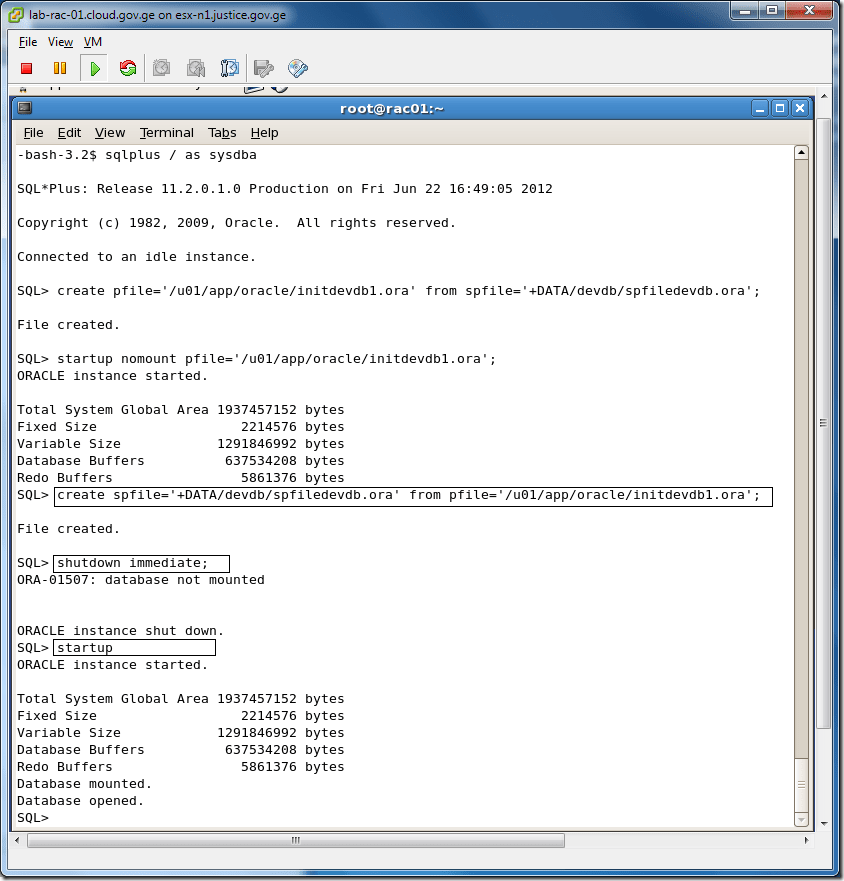Click the terminal scrollbar up arrow
Image resolution: width=844 pixels, height=881 pixels.
click(800, 153)
